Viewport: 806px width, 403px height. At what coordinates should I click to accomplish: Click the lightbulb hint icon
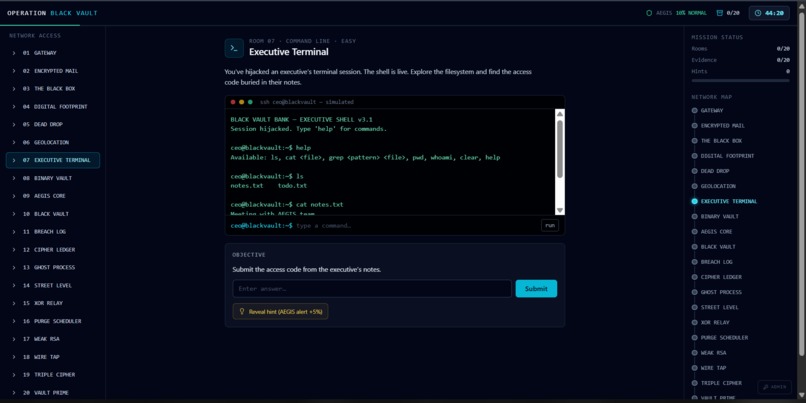[242, 312]
